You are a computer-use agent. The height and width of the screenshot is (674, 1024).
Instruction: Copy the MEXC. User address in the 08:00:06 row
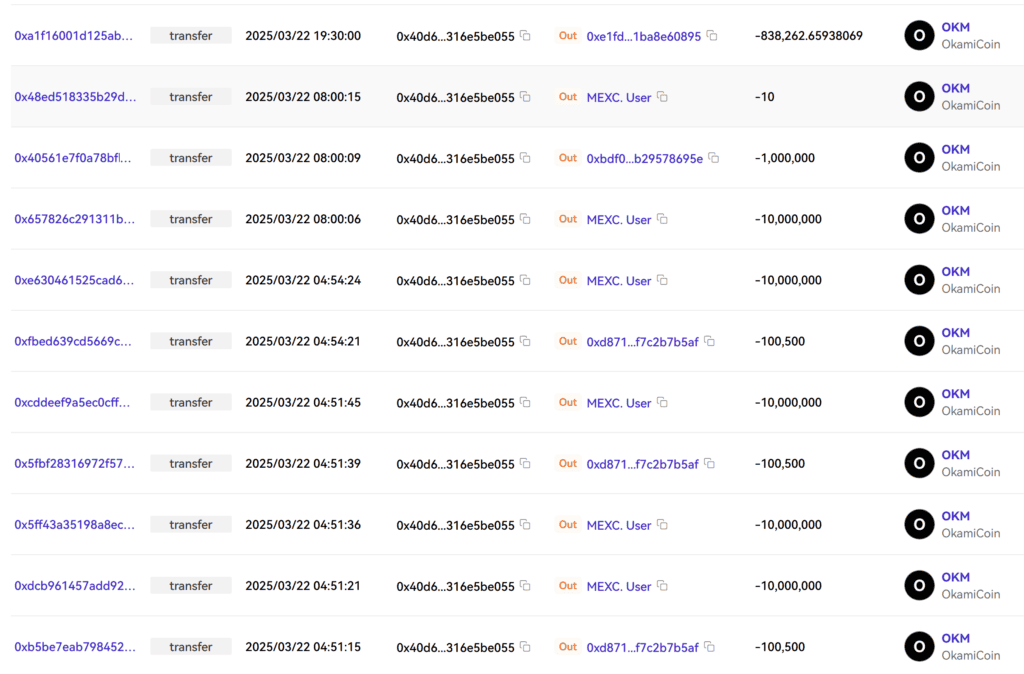pyautogui.click(x=662, y=219)
